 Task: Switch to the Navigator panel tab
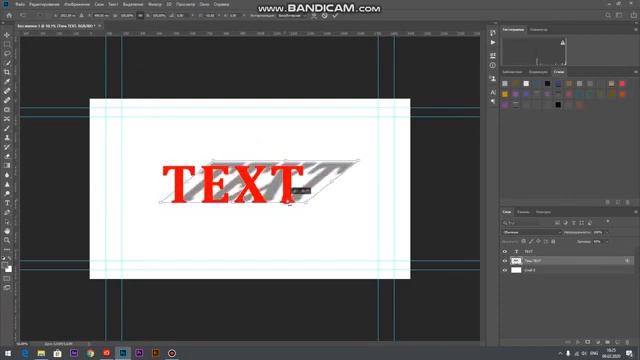click(539, 29)
